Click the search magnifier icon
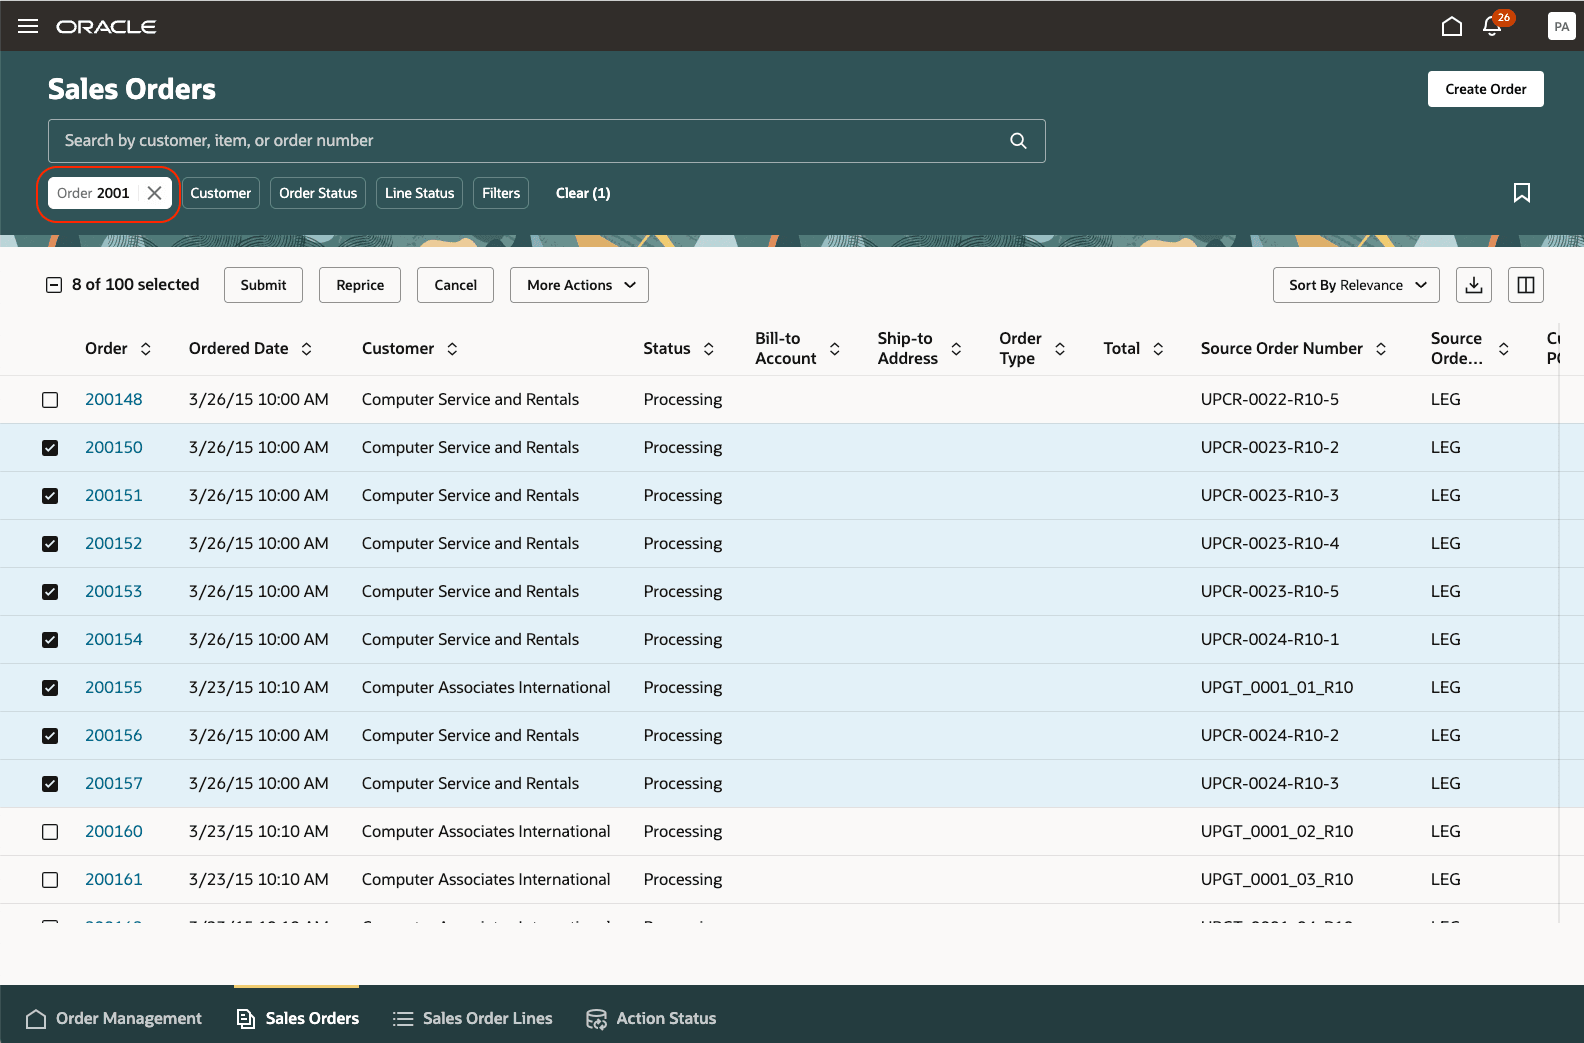Image resolution: width=1584 pixels, height=1043 pixels. [x=1018, y=141]
